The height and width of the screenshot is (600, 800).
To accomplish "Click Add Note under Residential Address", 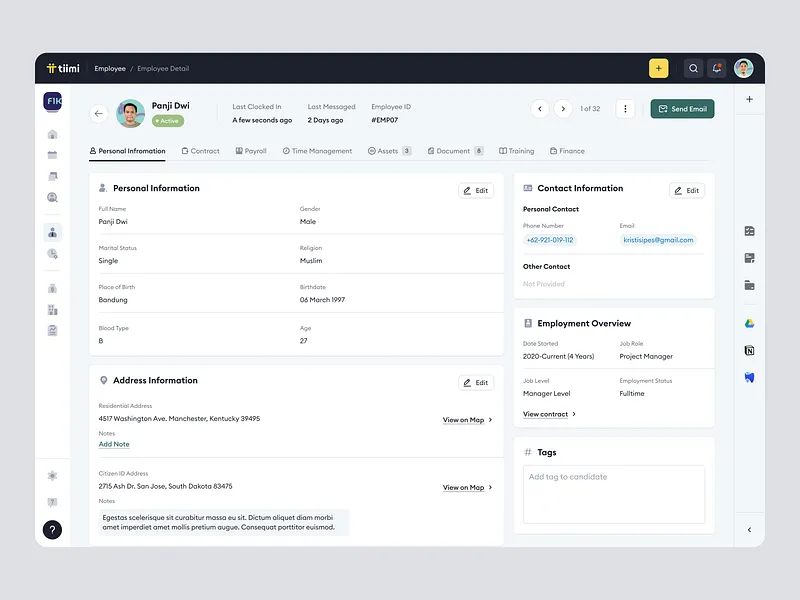I will (x=114, y=444).
